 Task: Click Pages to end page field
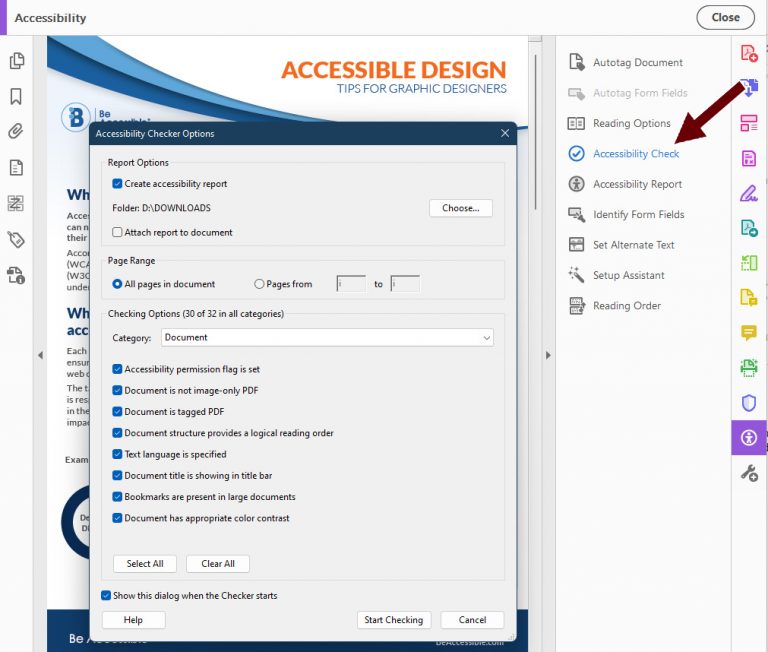405,284
